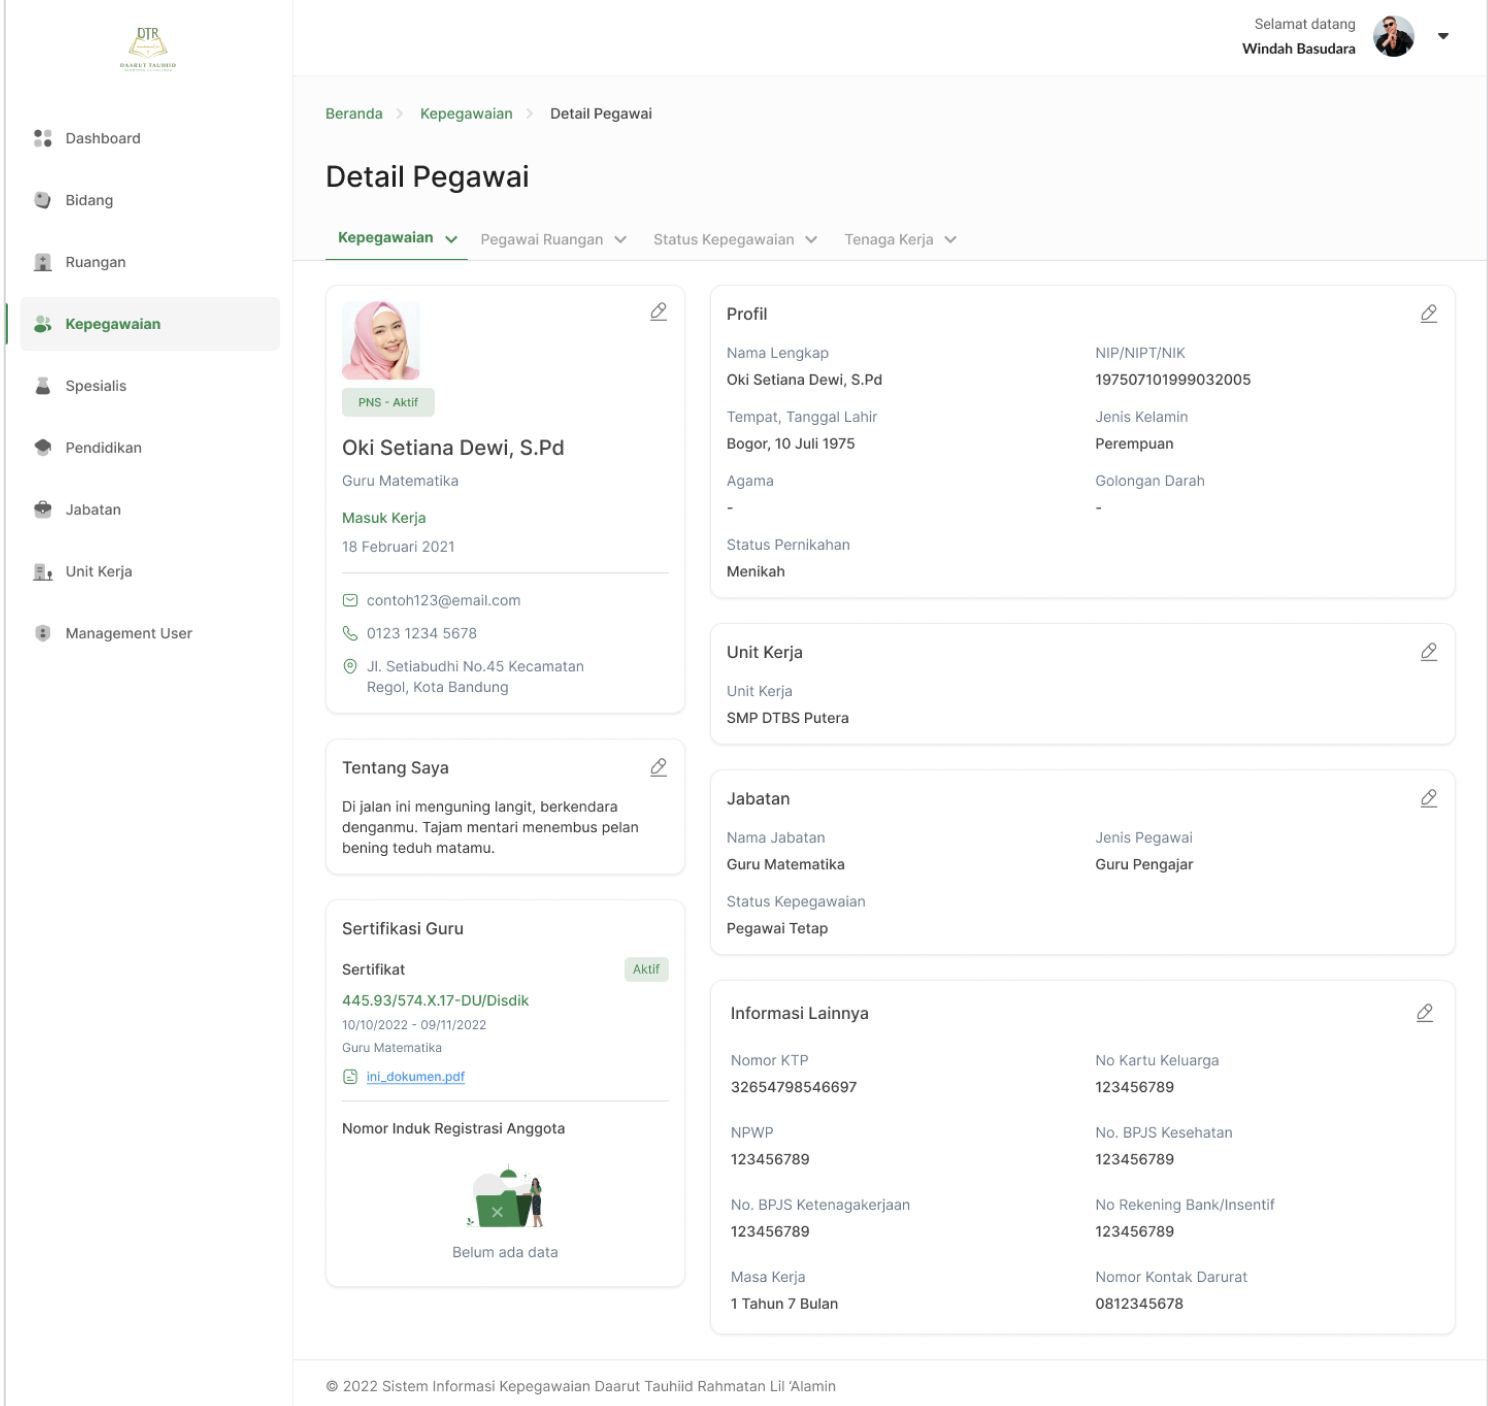1488x1406 pixels.
Task: Click the Spesialis flask icon in sidebar
Action: (43, 386)
